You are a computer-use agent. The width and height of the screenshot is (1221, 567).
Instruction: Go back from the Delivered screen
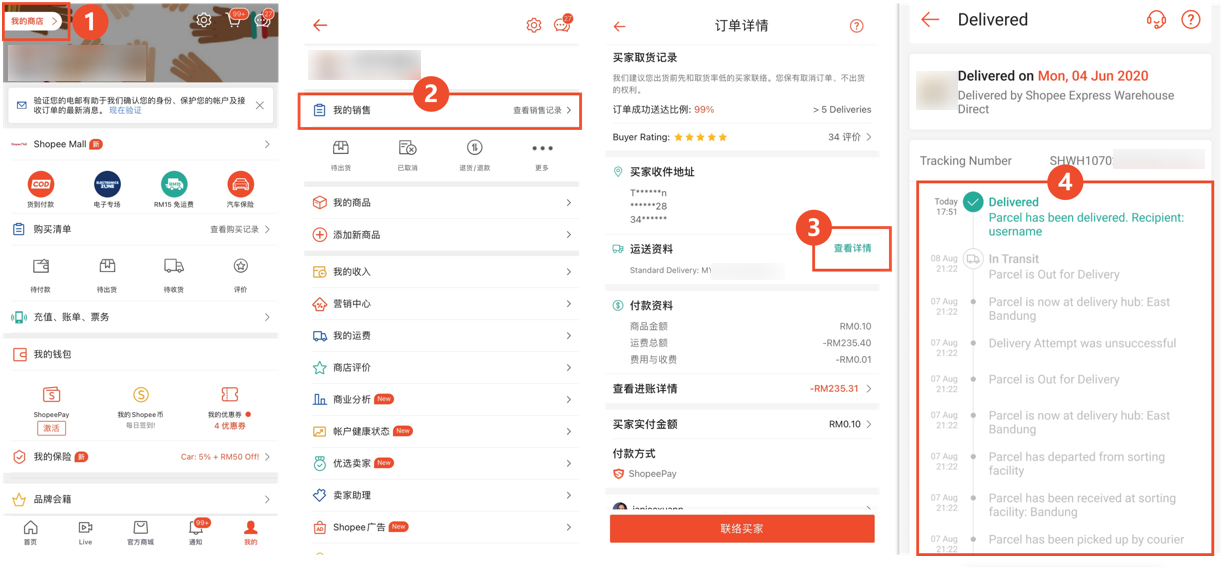[930, 19]
